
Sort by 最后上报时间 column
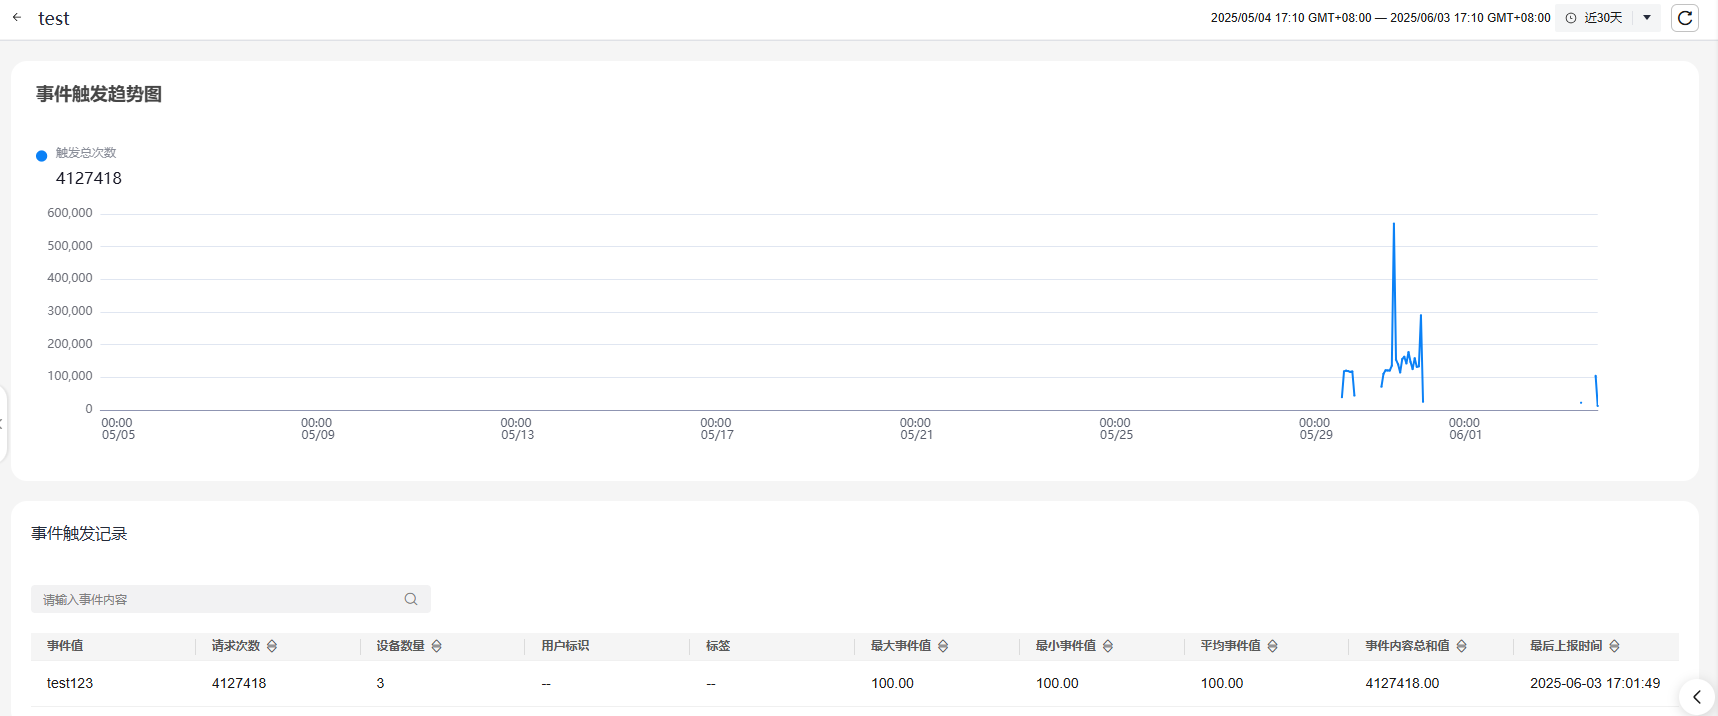pyautogui.click(x=1614, y=646)
